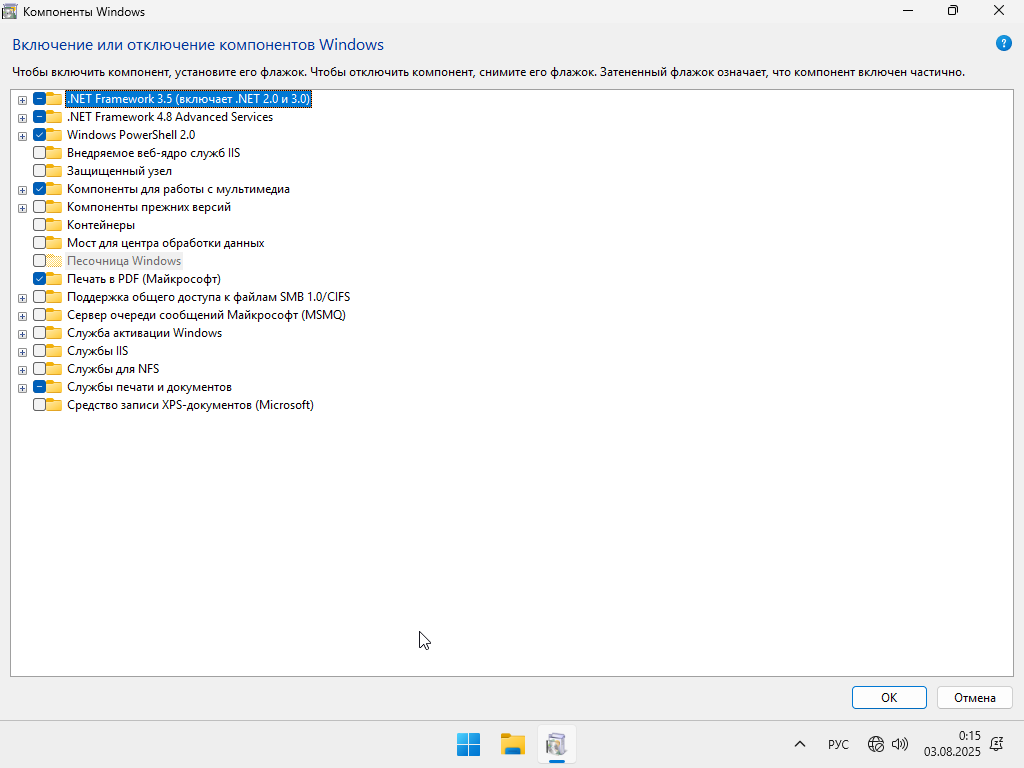The image size is (1024, 768).
Task: Select the Печать в PDF (Майкрософт) label
Action: (x=144, y=279)
